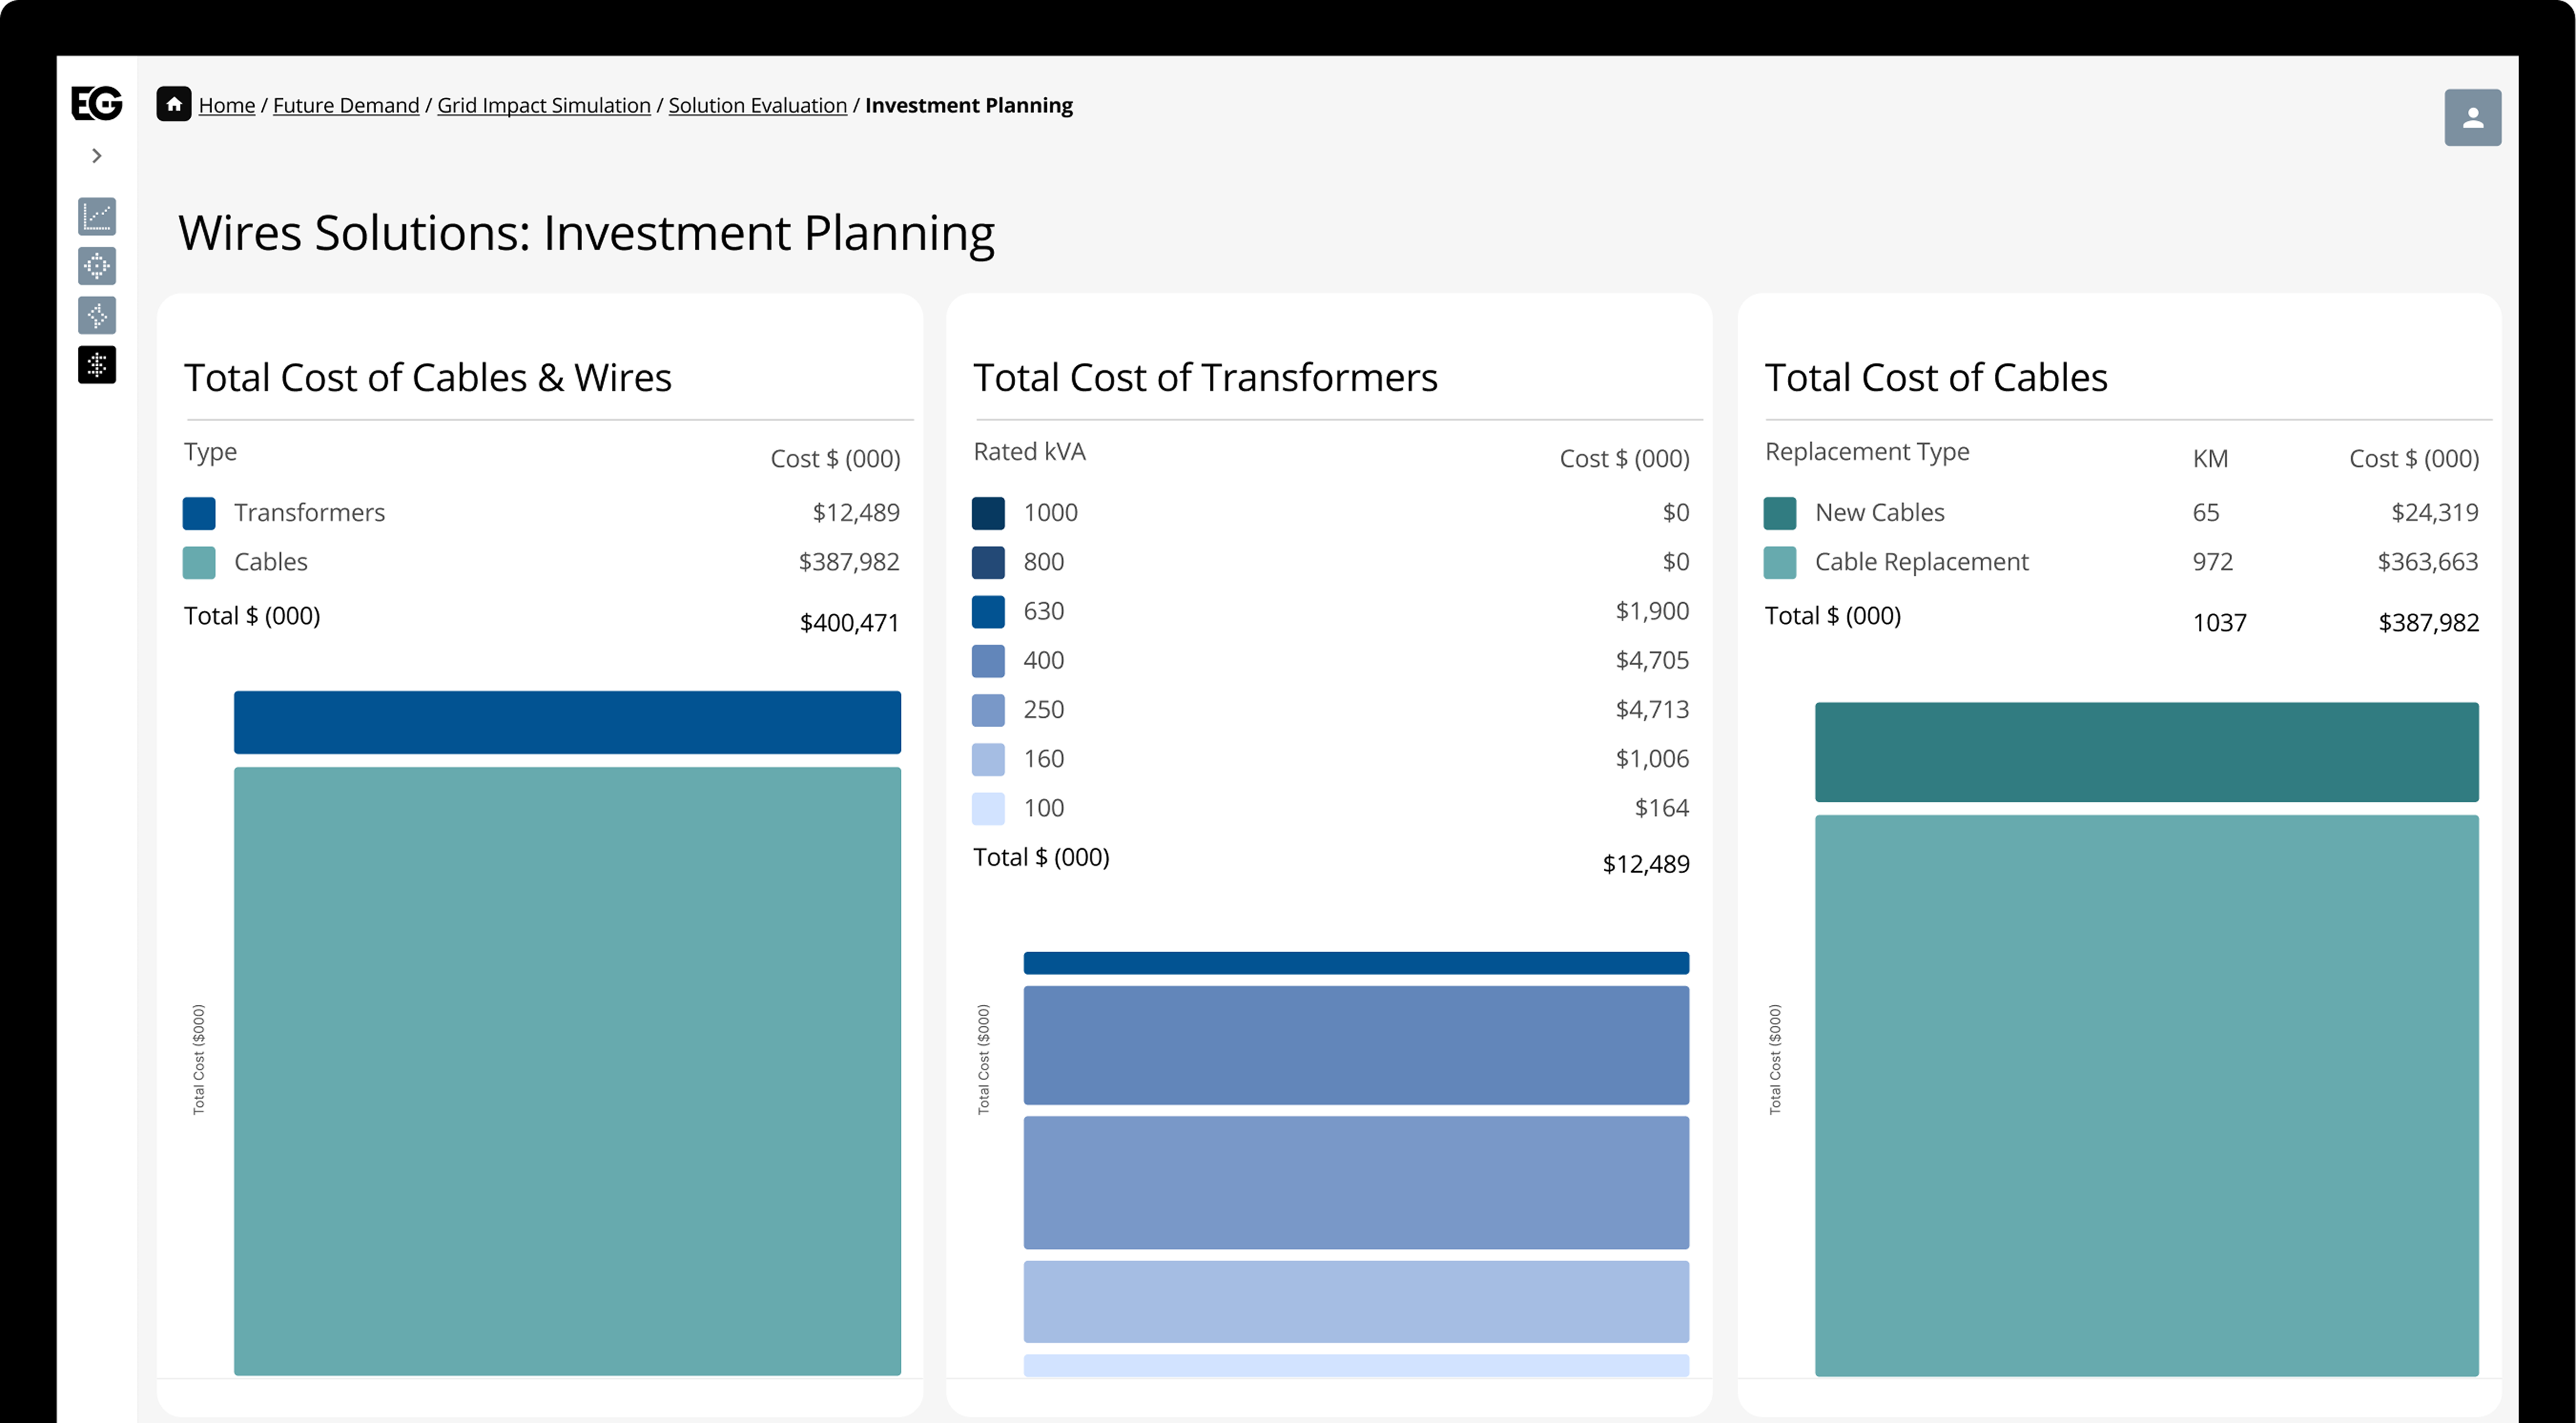Image resolution: width=2576 pixels, height=1423 pixels.
Task: Click the $400,471 total value
Action: [x=849, y=623]
